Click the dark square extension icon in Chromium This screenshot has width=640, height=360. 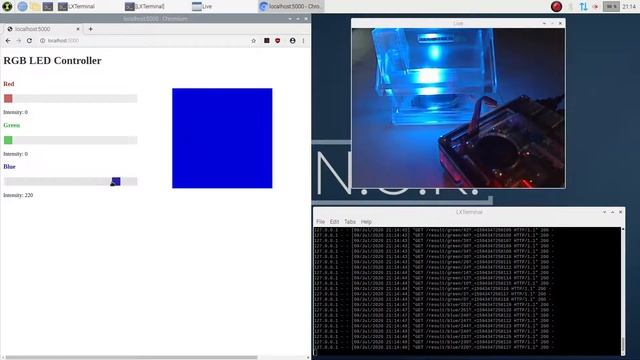pos(267,40)
